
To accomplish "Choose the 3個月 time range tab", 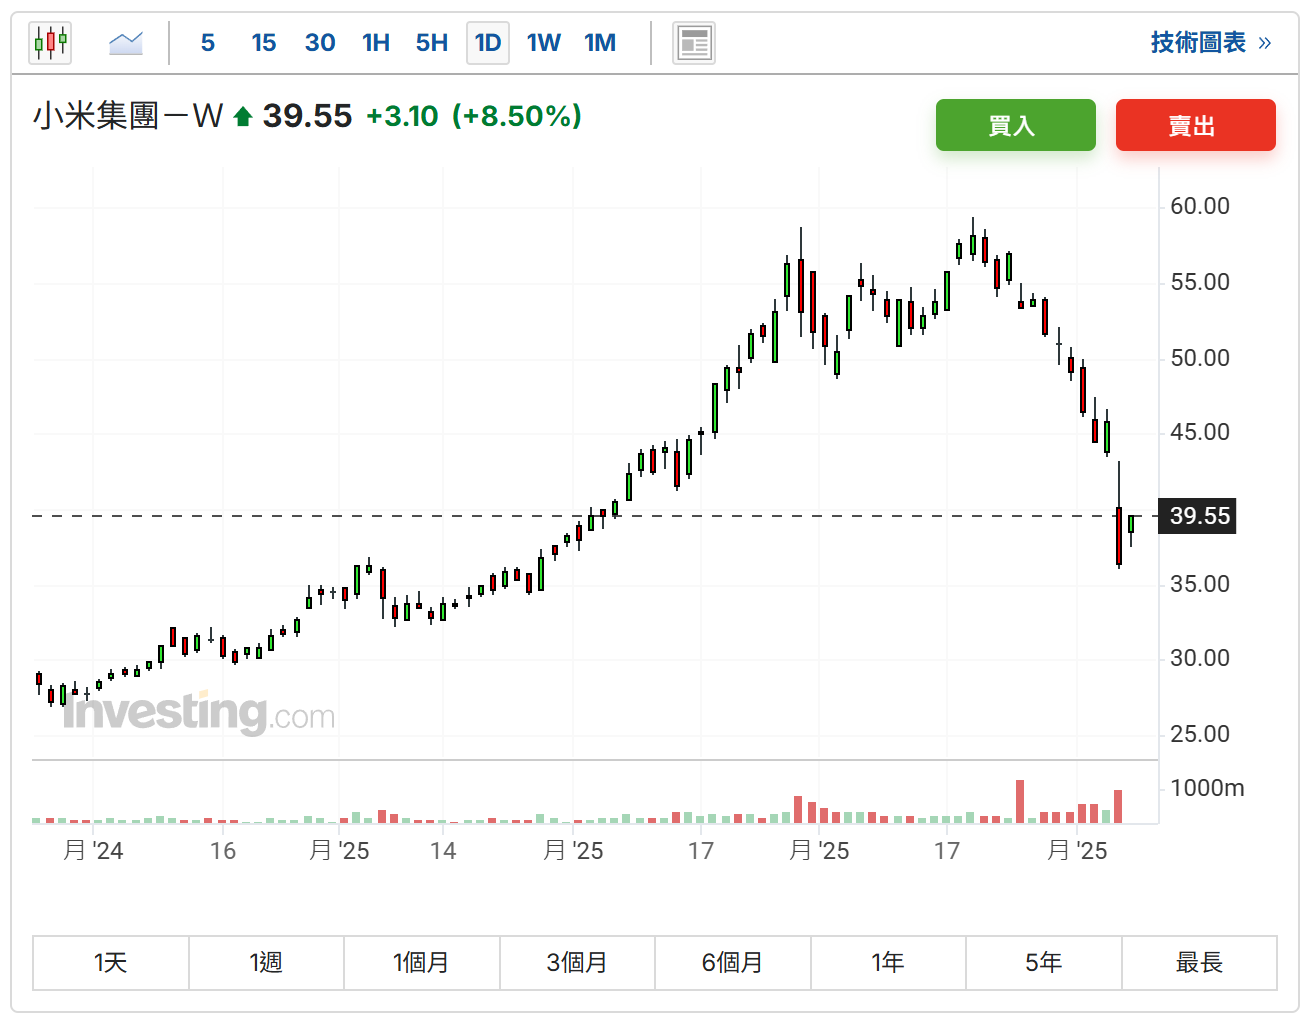I will (577, 963).
